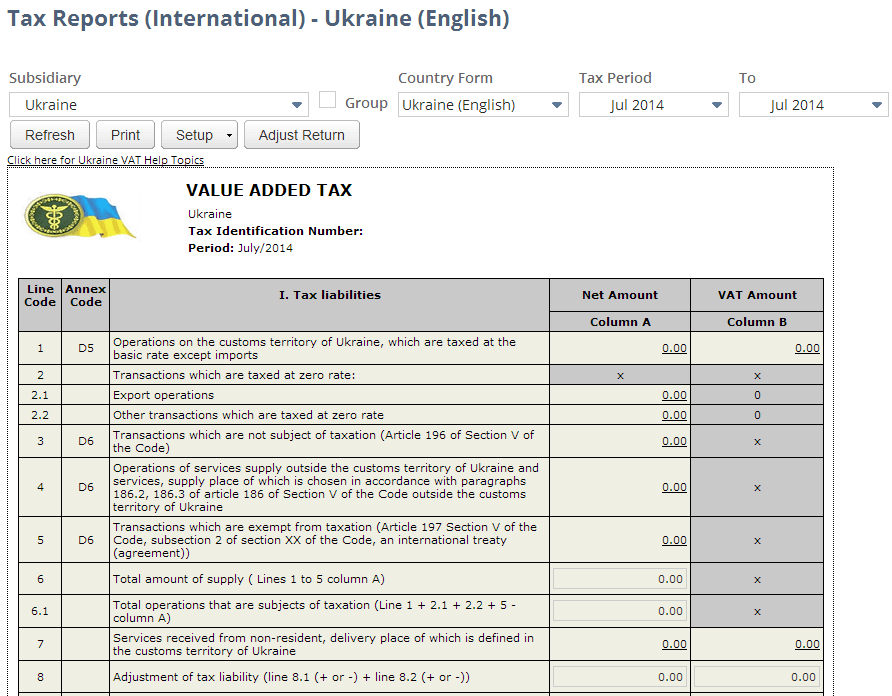Open line 1 Net Amount 0.00 link
This screenshot has width=892, height=696.
[x=674, y=348]
